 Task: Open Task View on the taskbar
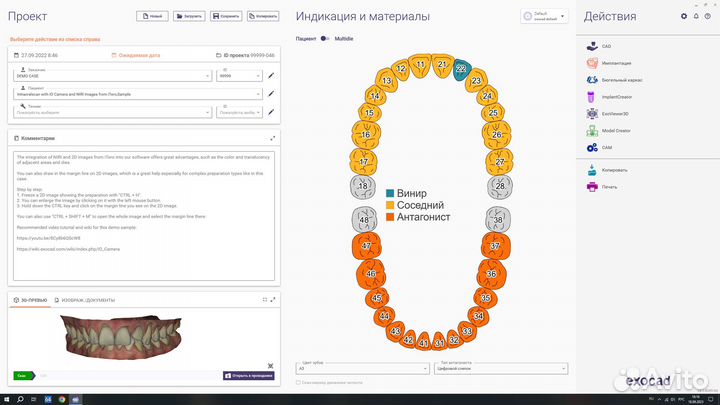(x=34, y=399)
